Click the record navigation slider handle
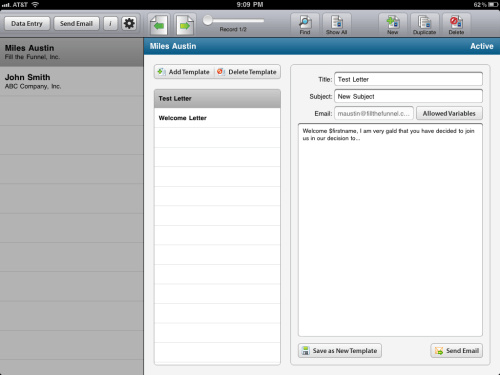500x375 pixels. [208, 20]
